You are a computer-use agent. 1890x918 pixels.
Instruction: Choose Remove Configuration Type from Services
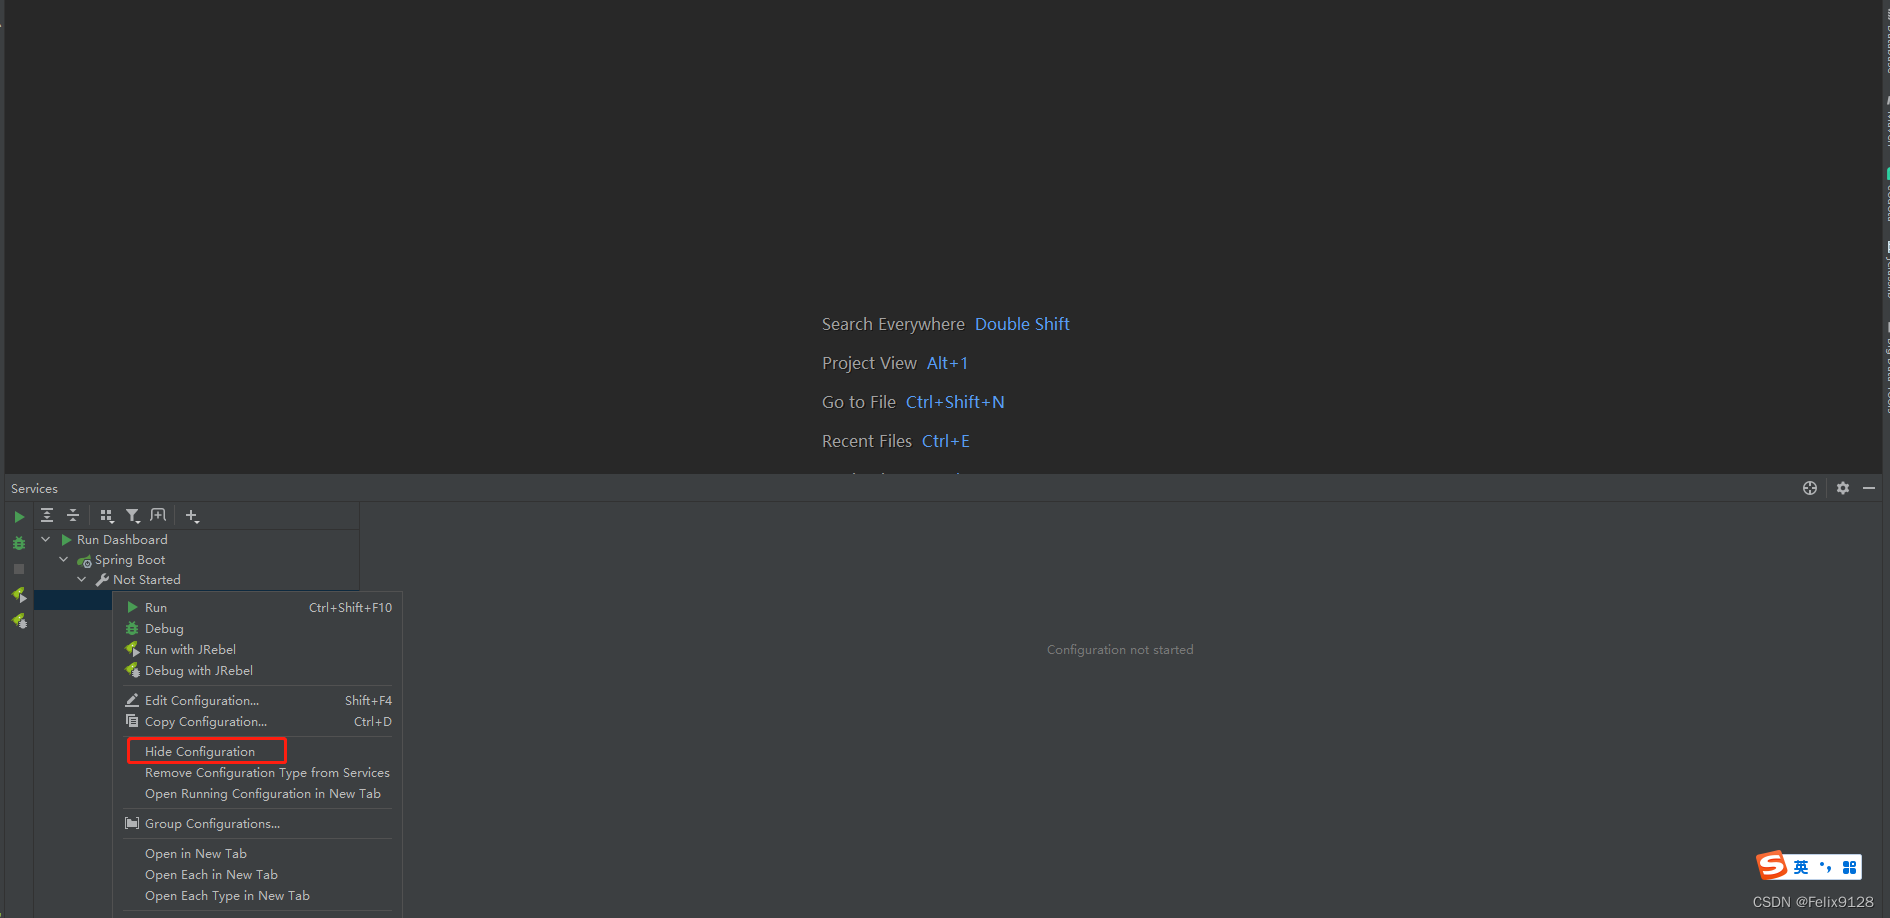pyautogui.click(x=258, y=772)
